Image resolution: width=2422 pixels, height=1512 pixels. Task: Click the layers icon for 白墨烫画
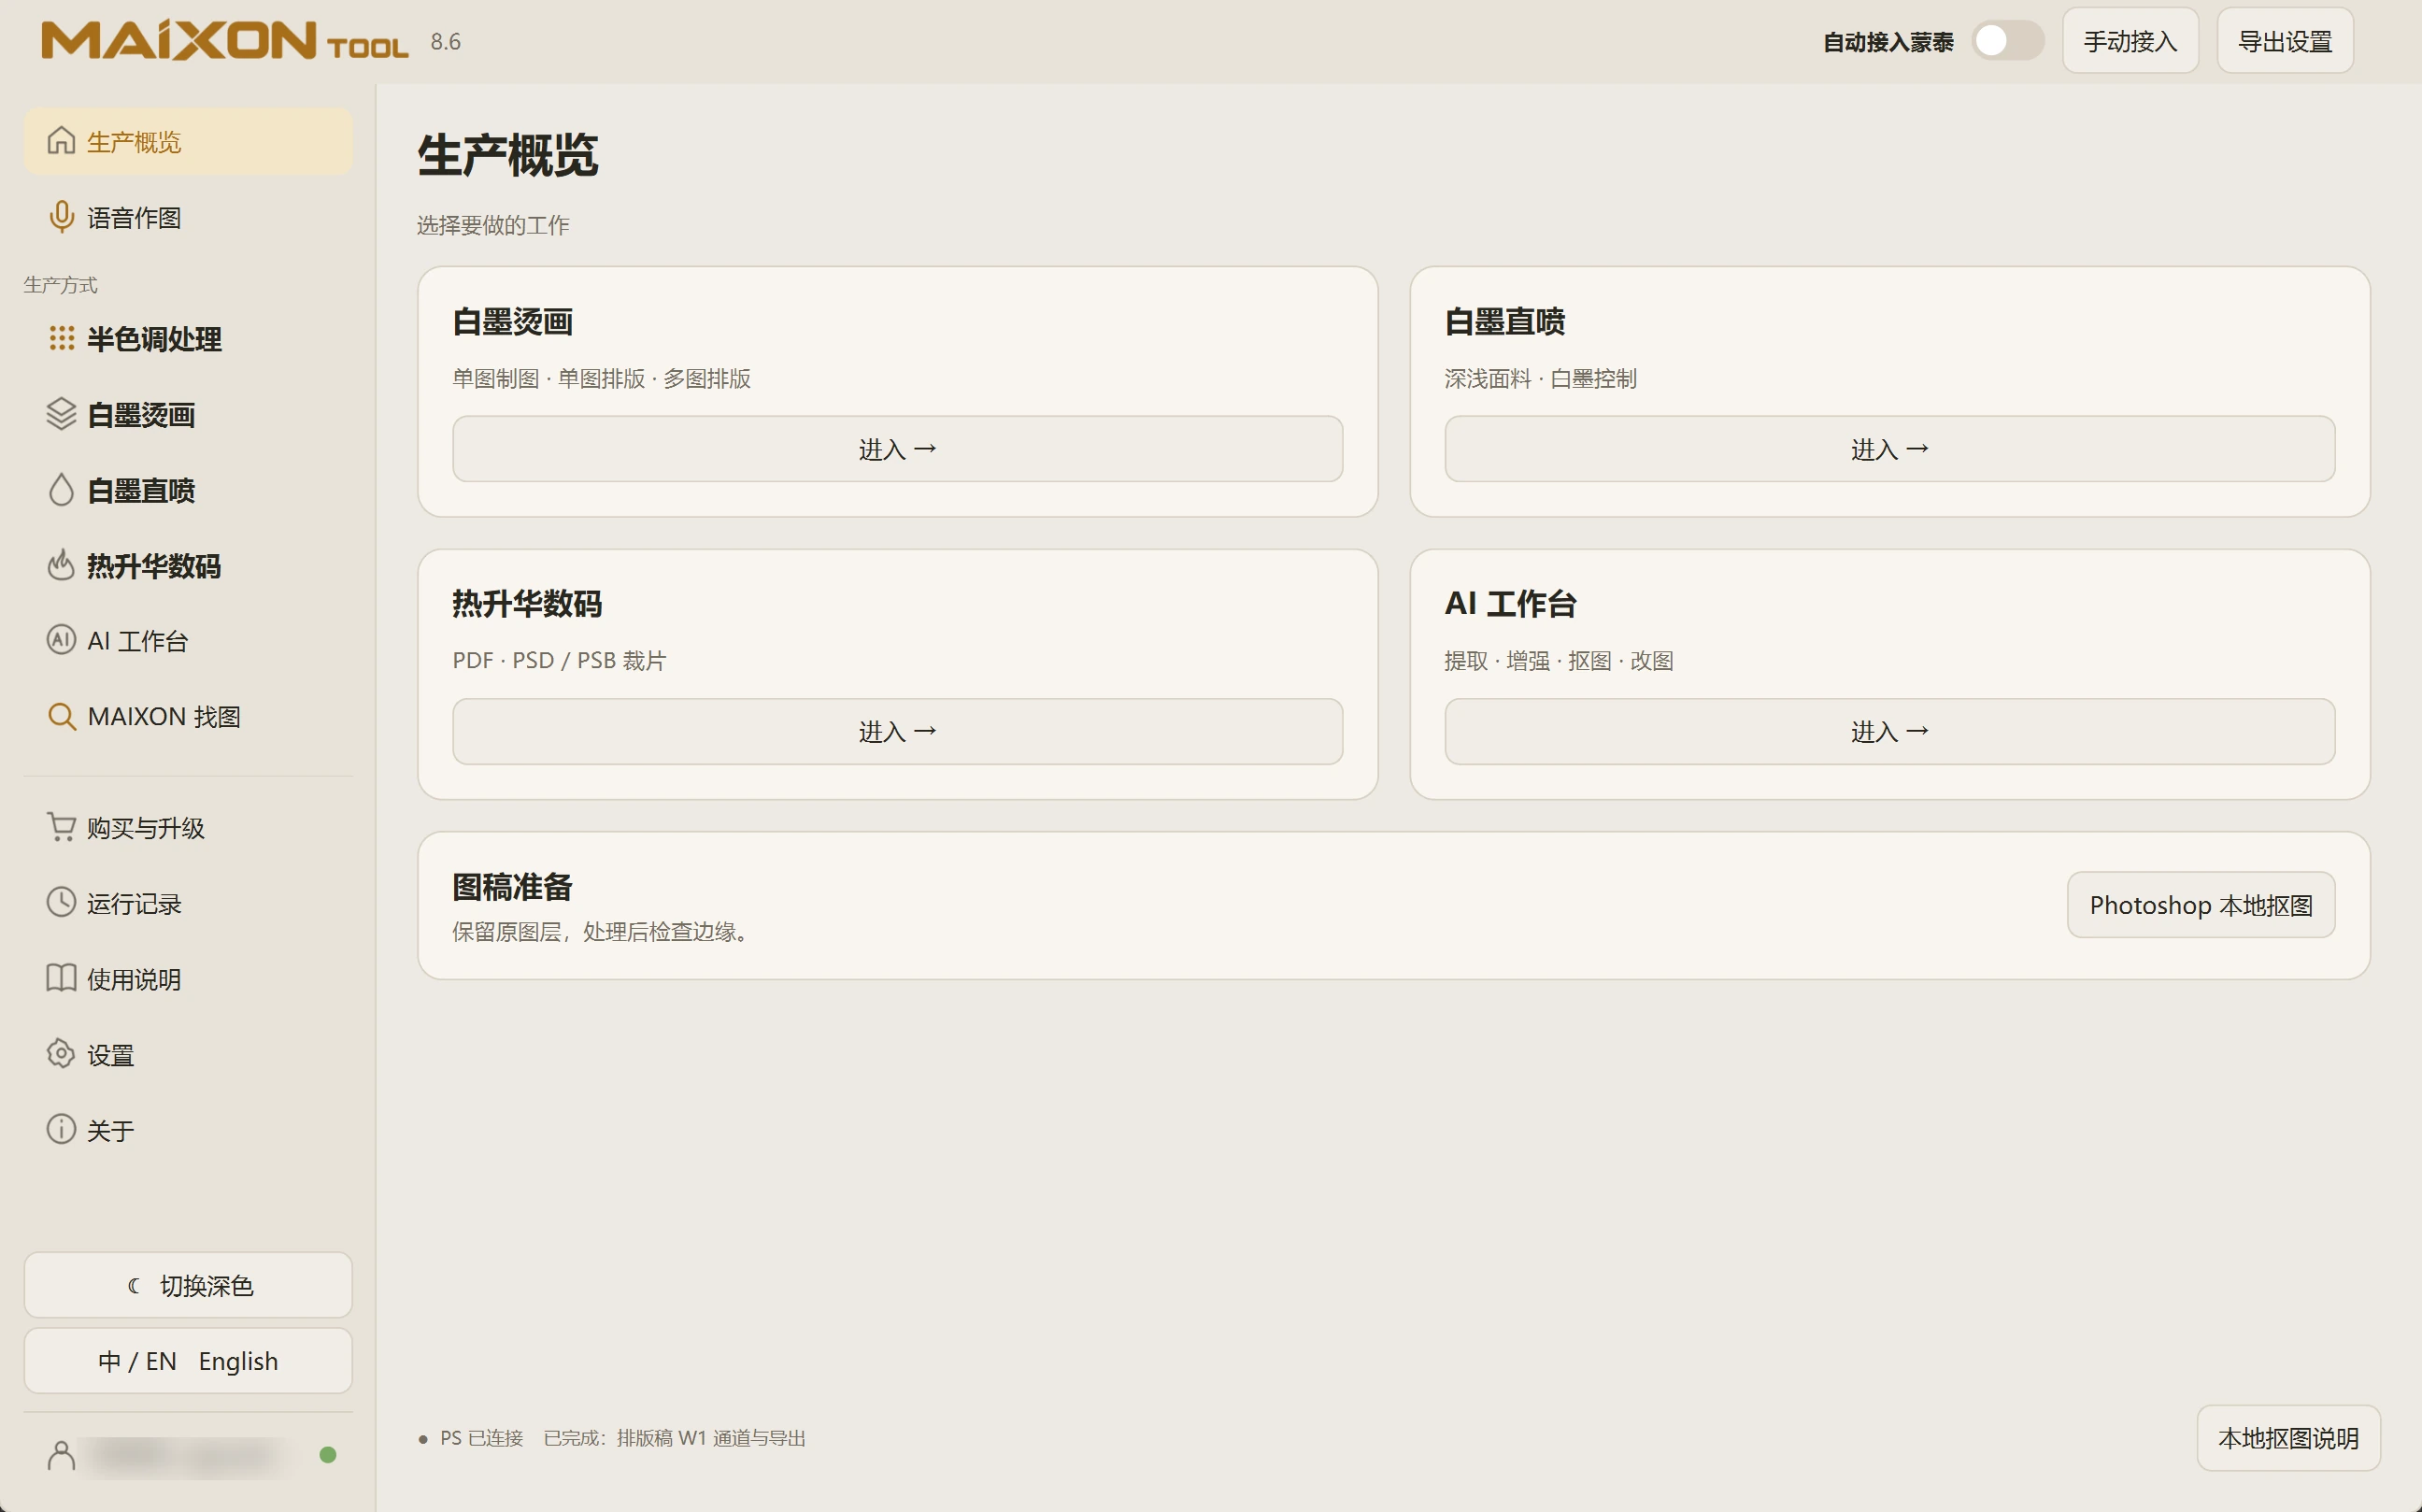pyautogui.click(x=61, y=414)
